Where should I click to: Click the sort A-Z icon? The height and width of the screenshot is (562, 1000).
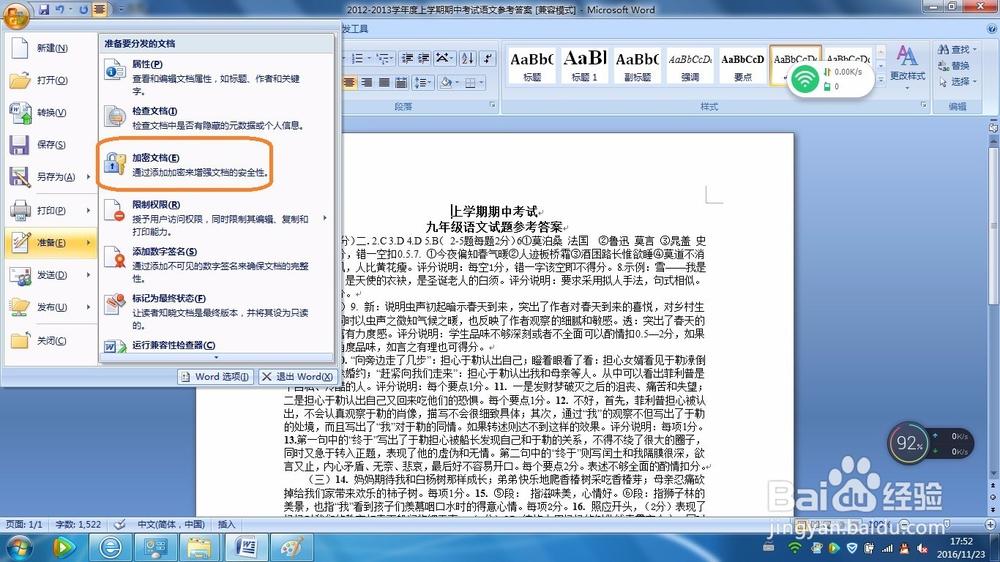tap(467, 59)
